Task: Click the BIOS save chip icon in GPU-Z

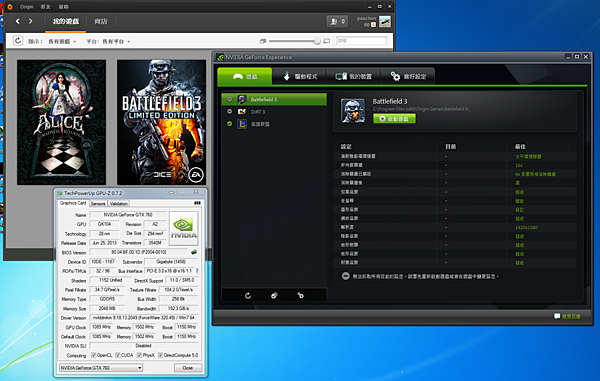Action: 194,252
